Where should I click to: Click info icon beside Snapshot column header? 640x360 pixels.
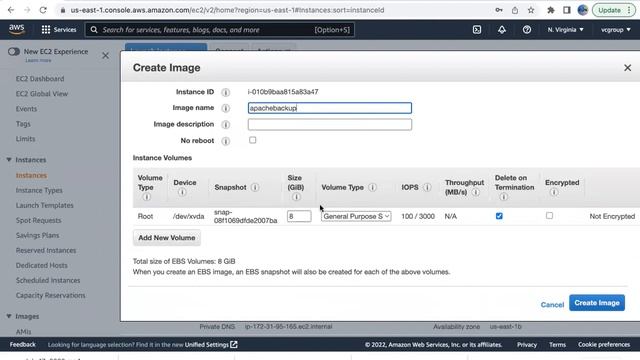(x=255, y=187)
